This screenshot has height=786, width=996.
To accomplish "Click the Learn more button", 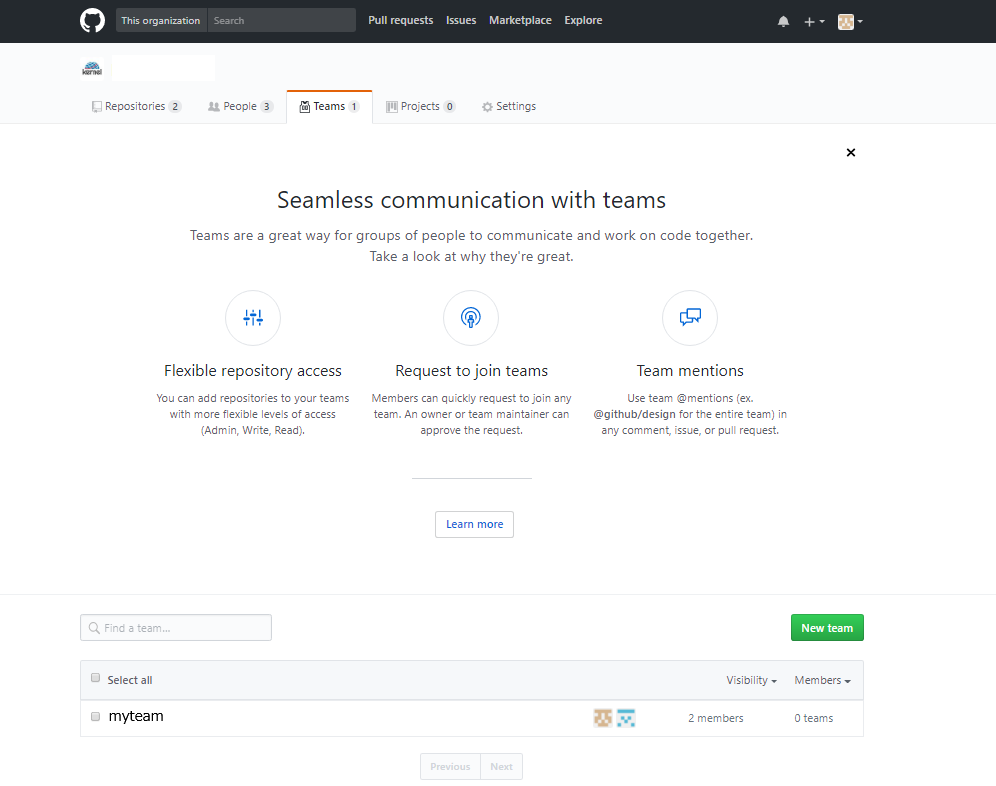I will pyautogui.click(x=474, y=524).
